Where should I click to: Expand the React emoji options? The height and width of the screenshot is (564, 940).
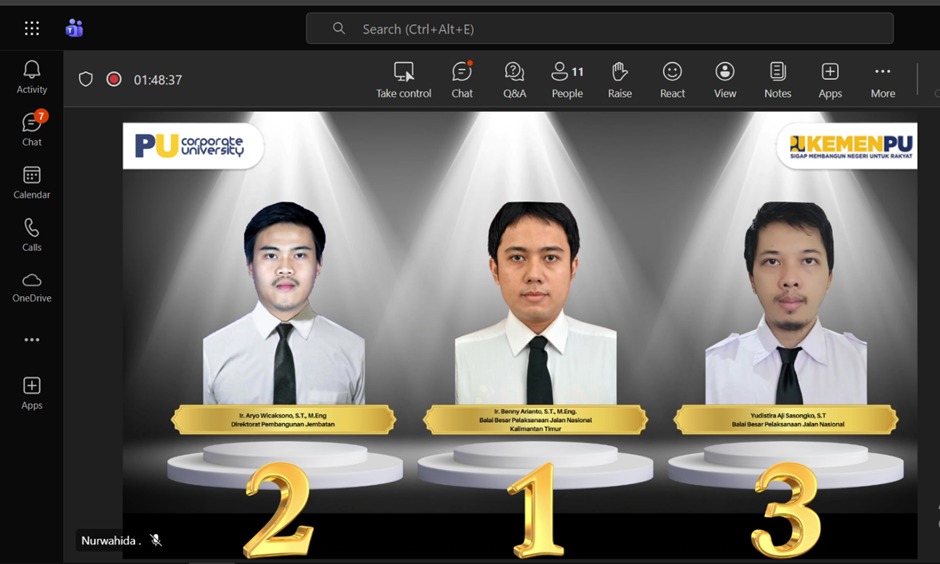pyautogui.click(x=672, y=79)
